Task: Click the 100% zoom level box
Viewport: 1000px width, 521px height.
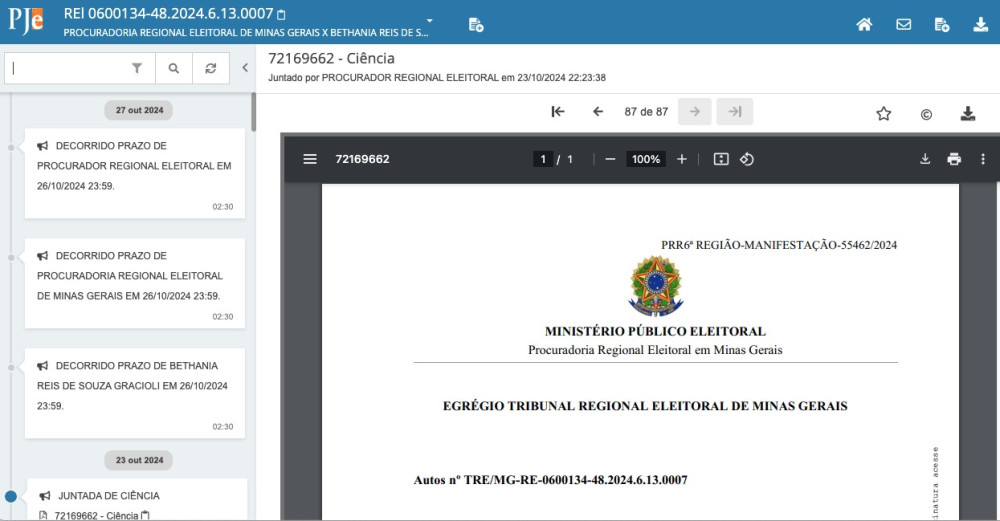Action: pos(645,159)
